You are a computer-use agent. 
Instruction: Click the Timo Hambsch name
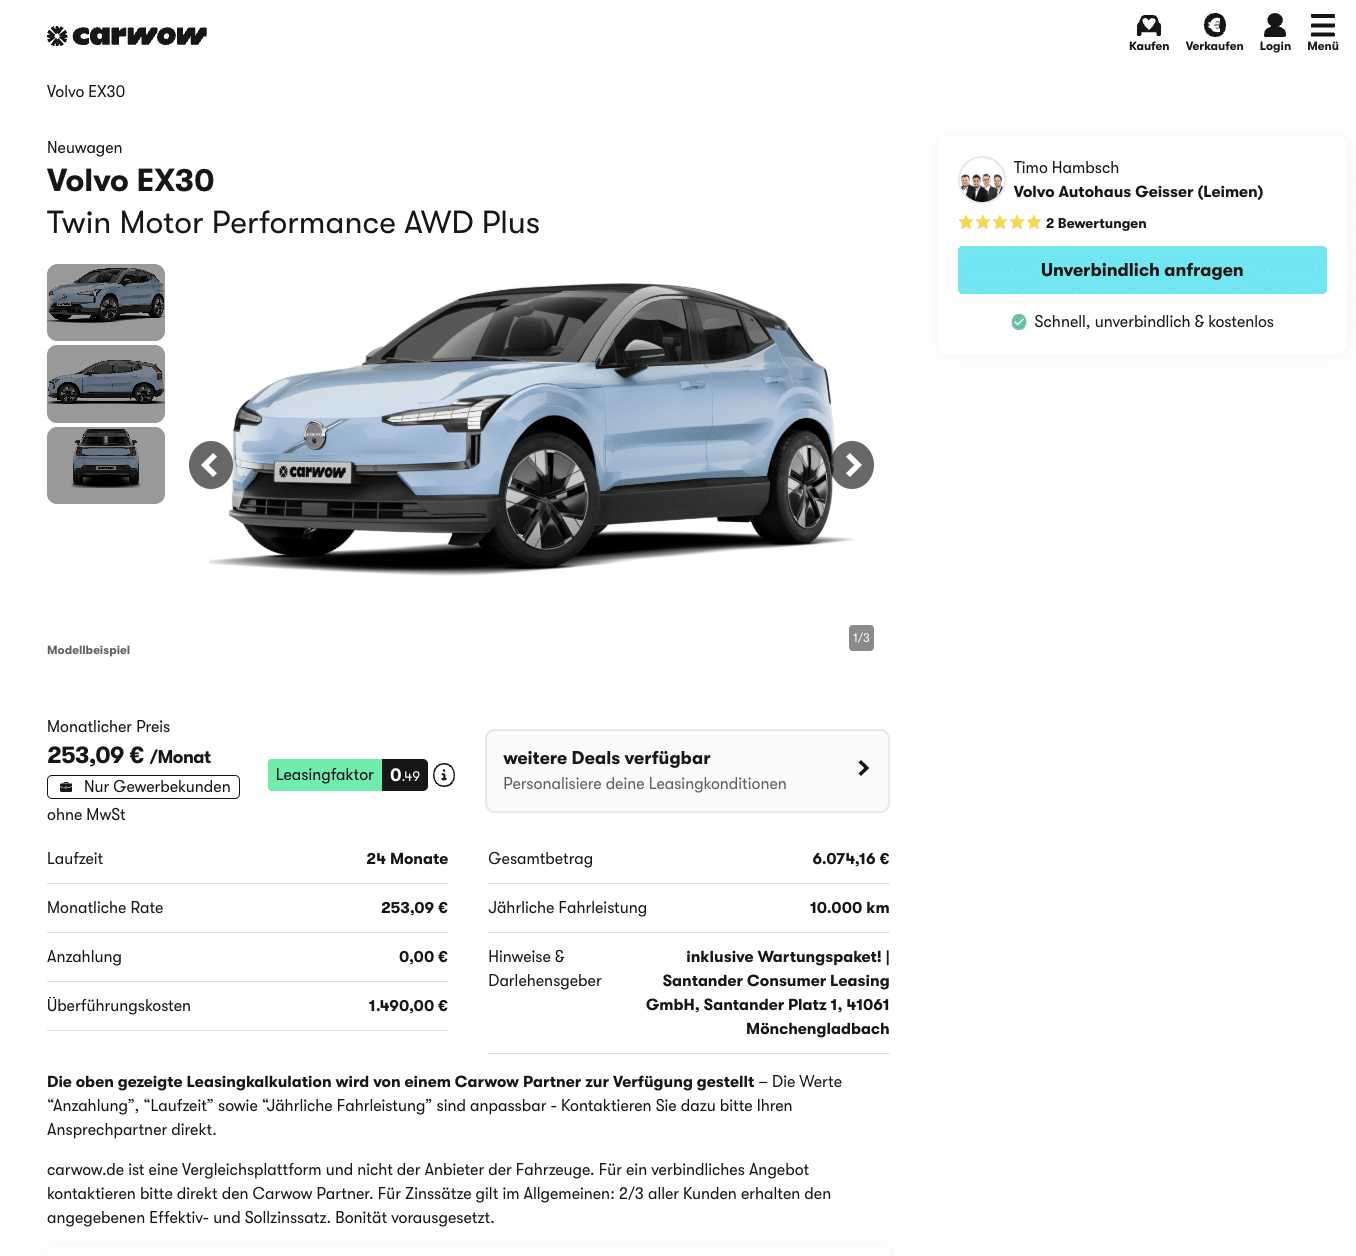point(1066,168)
